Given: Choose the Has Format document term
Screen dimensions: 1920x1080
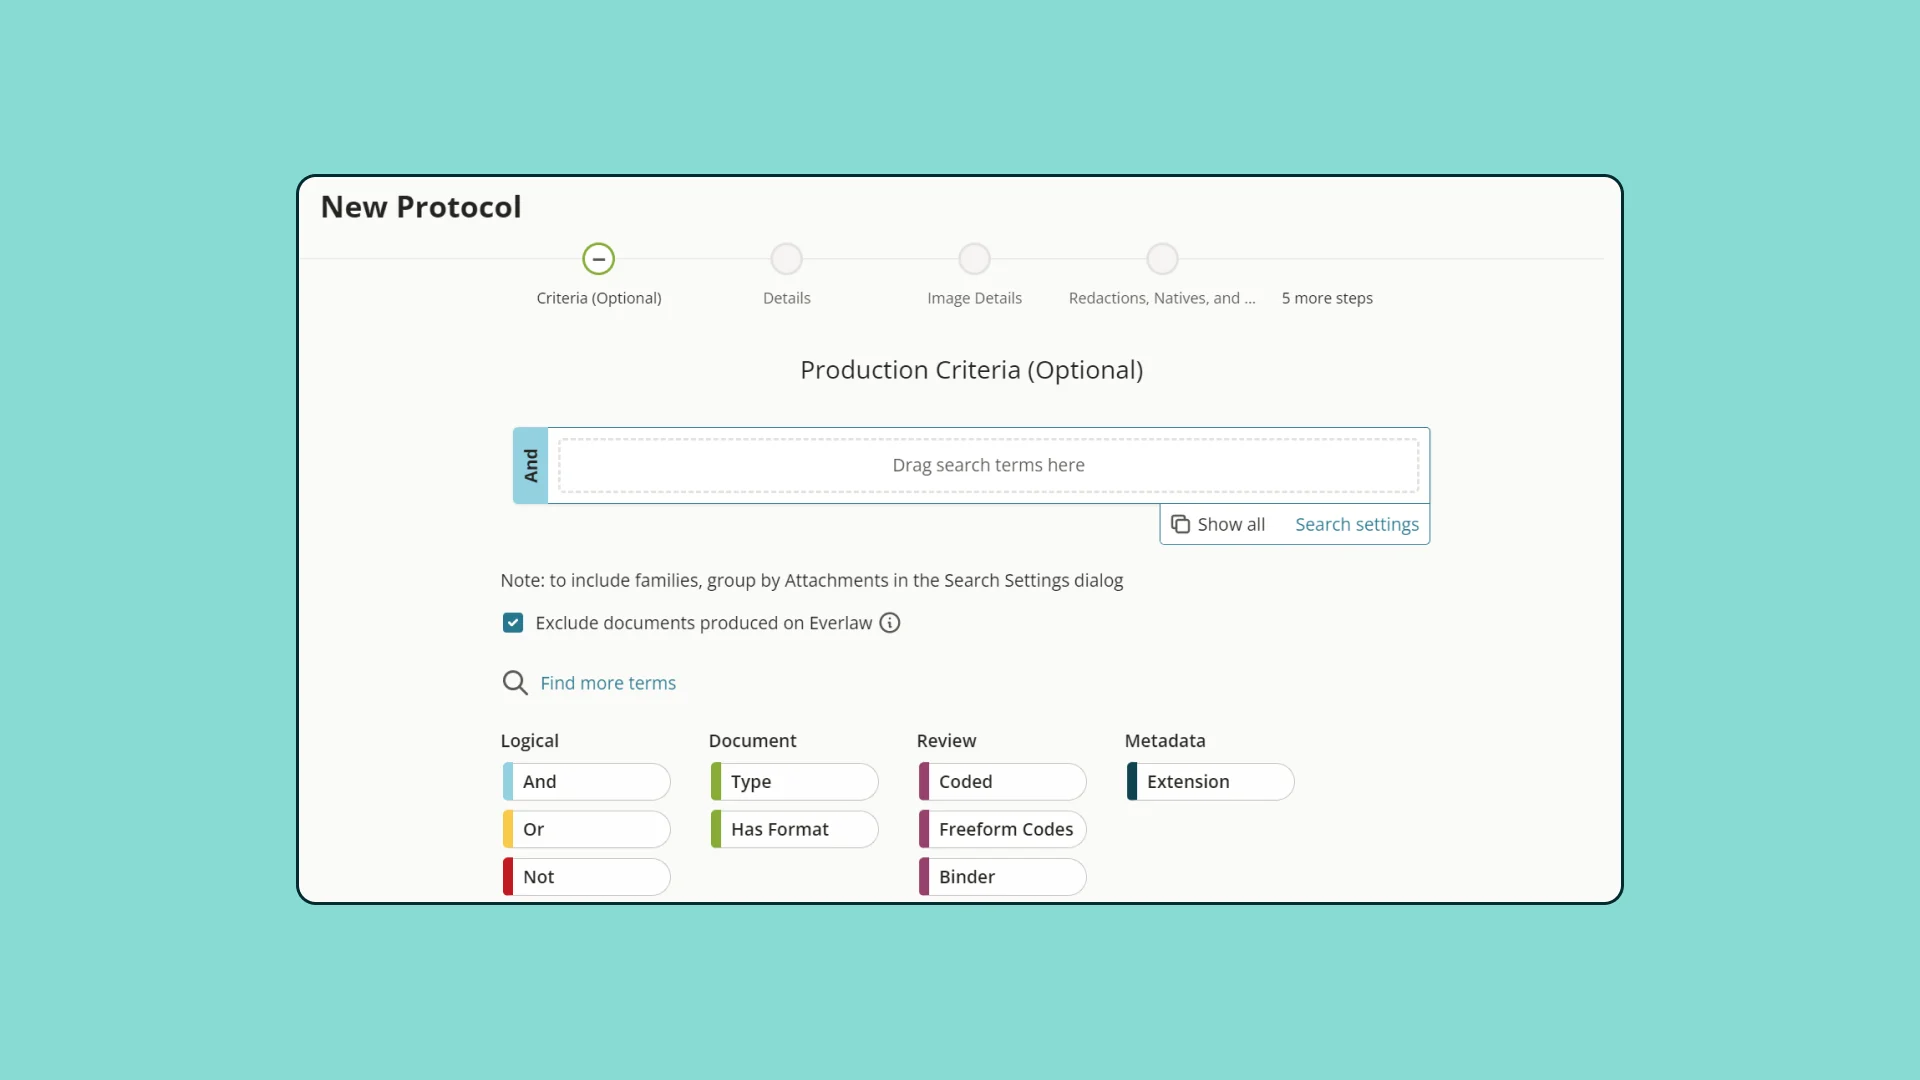Looking at the screenshot, I should [x=795, y=829].
